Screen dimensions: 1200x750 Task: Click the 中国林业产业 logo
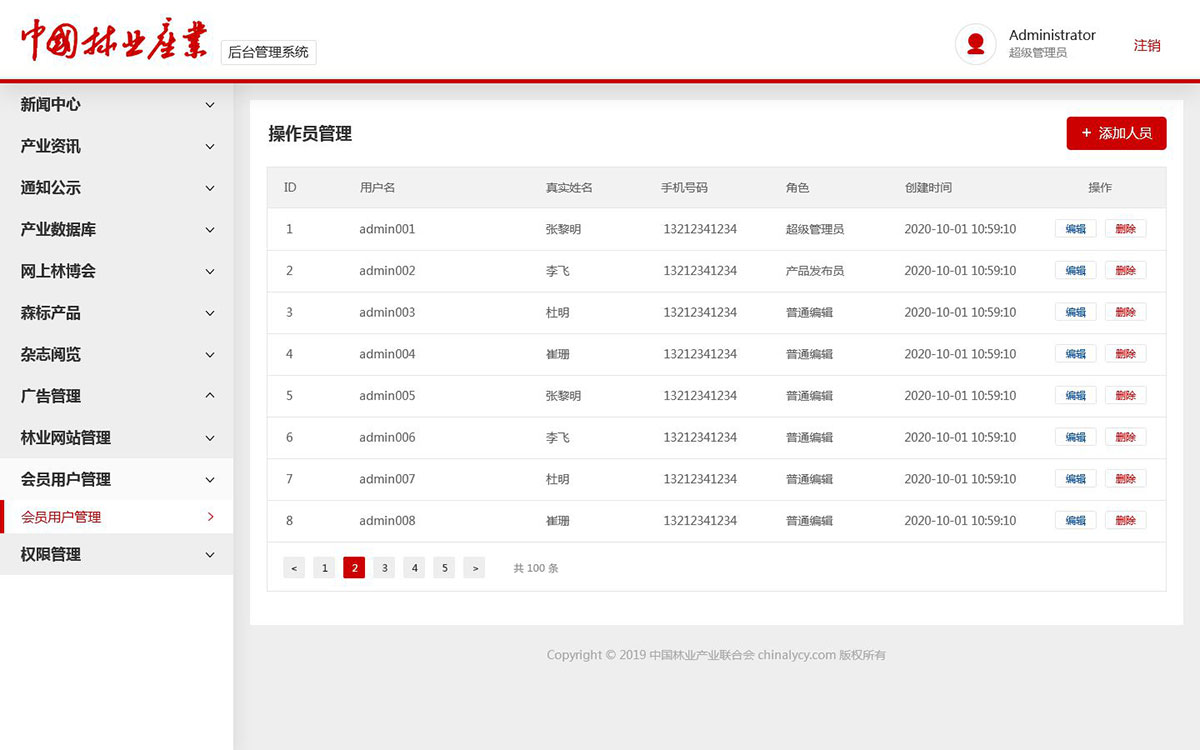(x=114, y=42)
